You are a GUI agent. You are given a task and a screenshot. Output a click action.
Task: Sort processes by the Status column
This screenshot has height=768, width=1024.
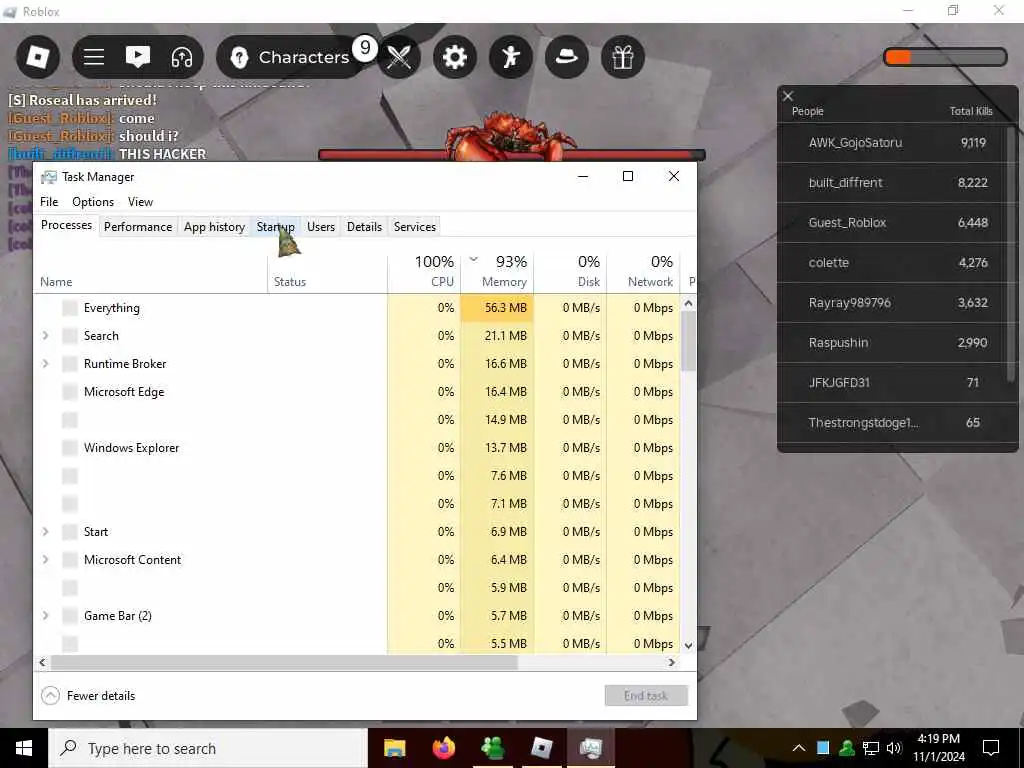[x=327, y=273]
